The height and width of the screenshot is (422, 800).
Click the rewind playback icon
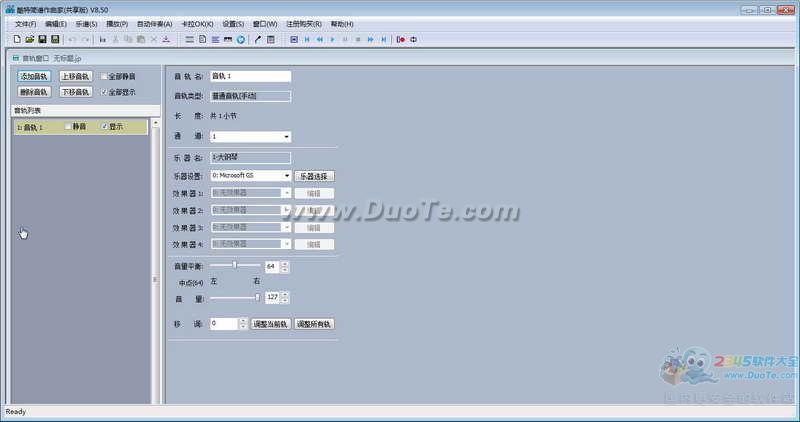[319, 39]
